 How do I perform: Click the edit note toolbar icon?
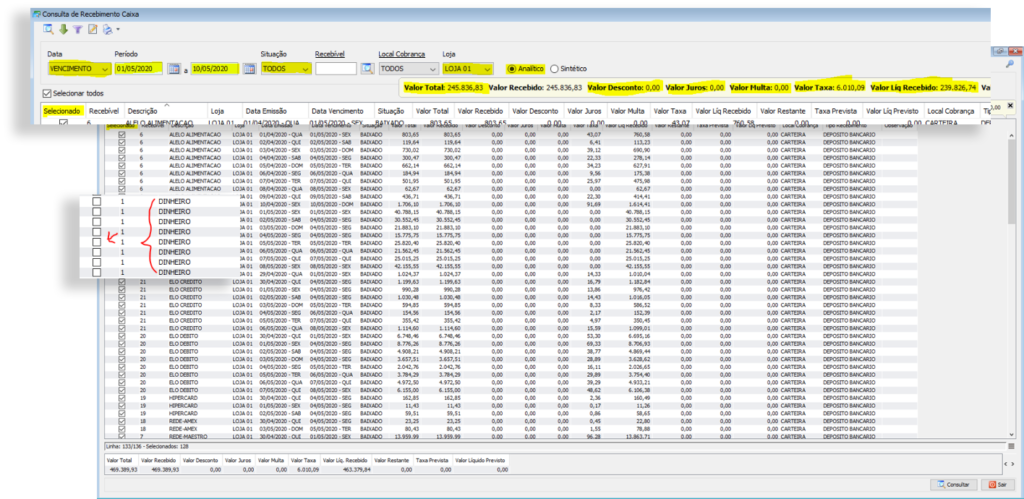tap(93, 29)
